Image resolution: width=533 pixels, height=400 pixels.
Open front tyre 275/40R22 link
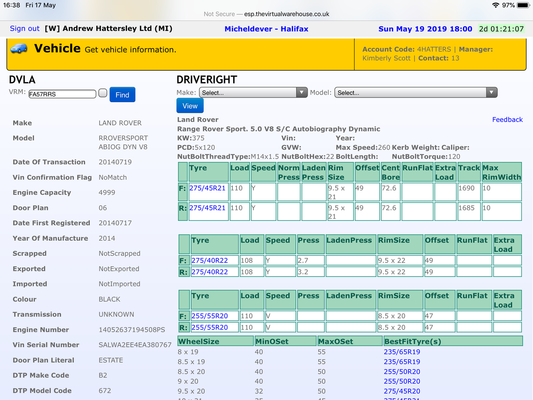209,260
